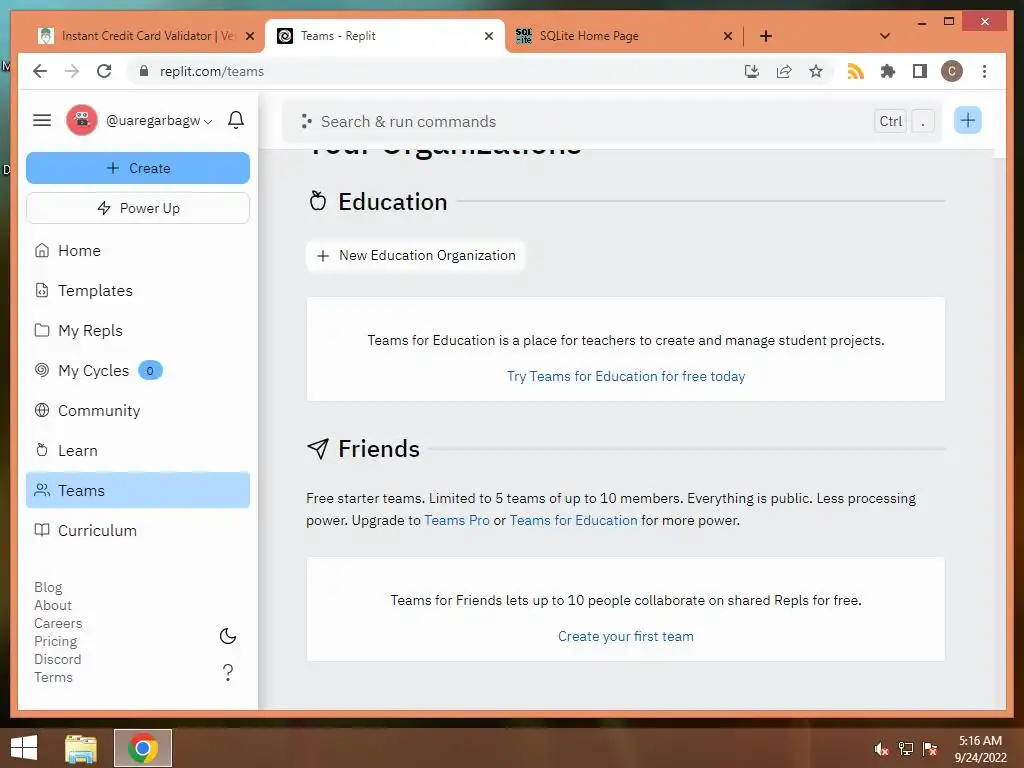Go back in browser history
The width and height of the screenshot is (1024, 768).
[40, 71]
